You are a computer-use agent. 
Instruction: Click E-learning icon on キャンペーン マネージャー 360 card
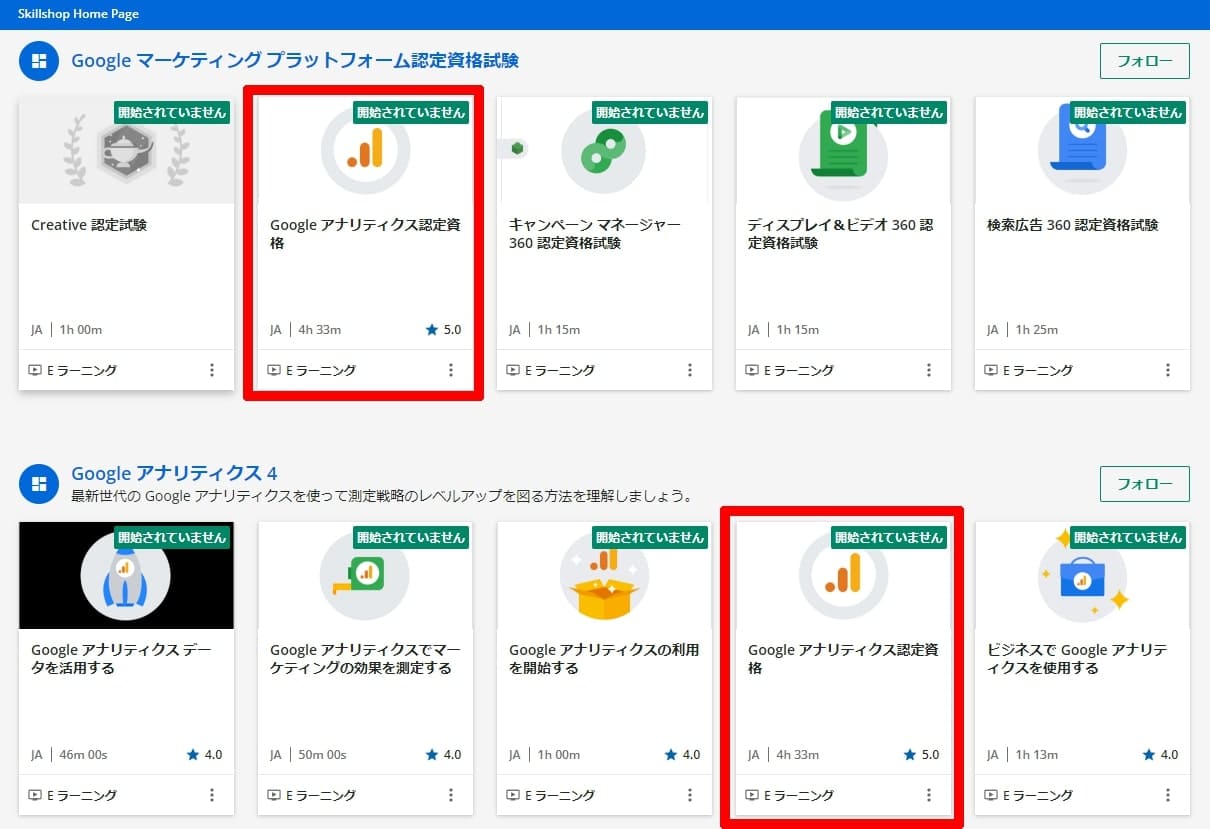point(514,370)
